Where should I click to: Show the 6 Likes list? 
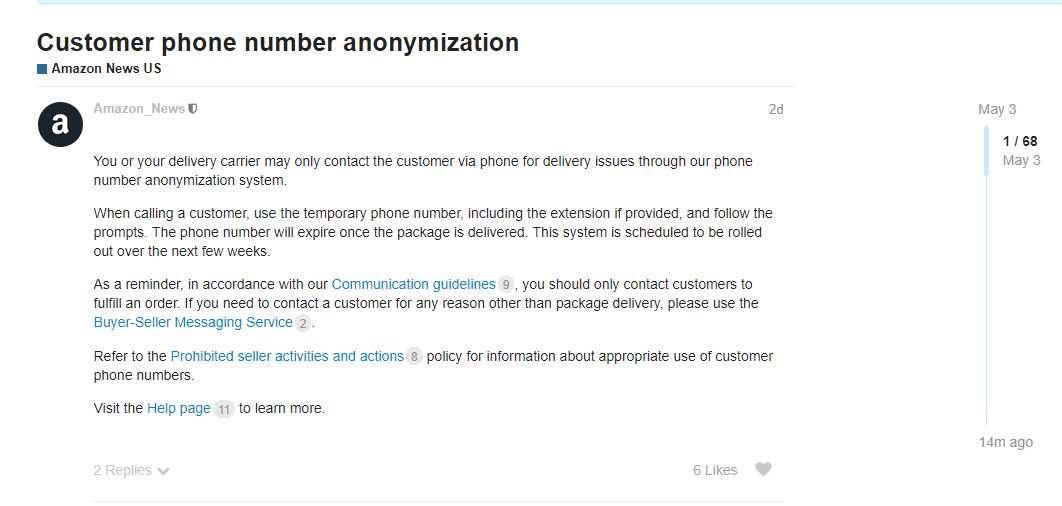[715, 470]
